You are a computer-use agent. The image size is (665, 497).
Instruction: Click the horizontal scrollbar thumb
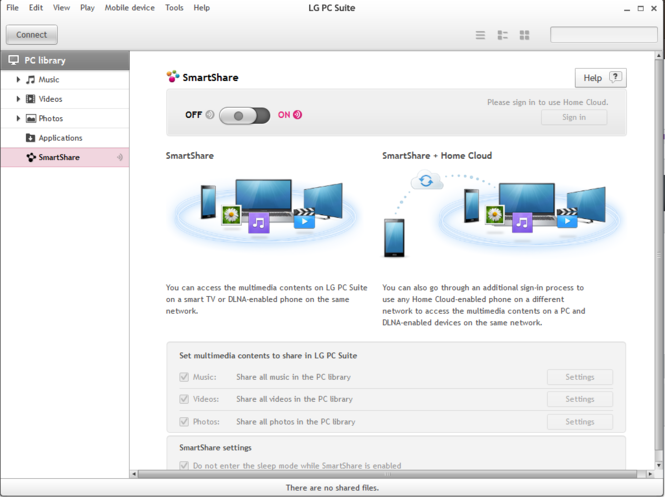point(387,474)
